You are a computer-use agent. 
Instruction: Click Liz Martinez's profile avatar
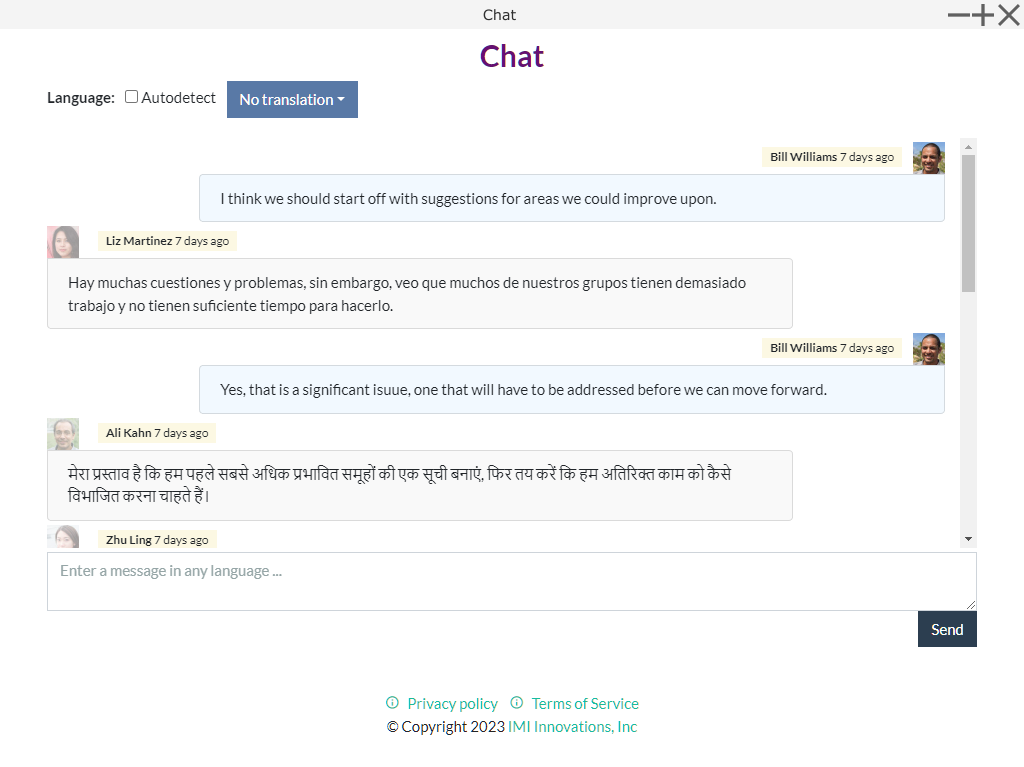(x=63, y=242)
